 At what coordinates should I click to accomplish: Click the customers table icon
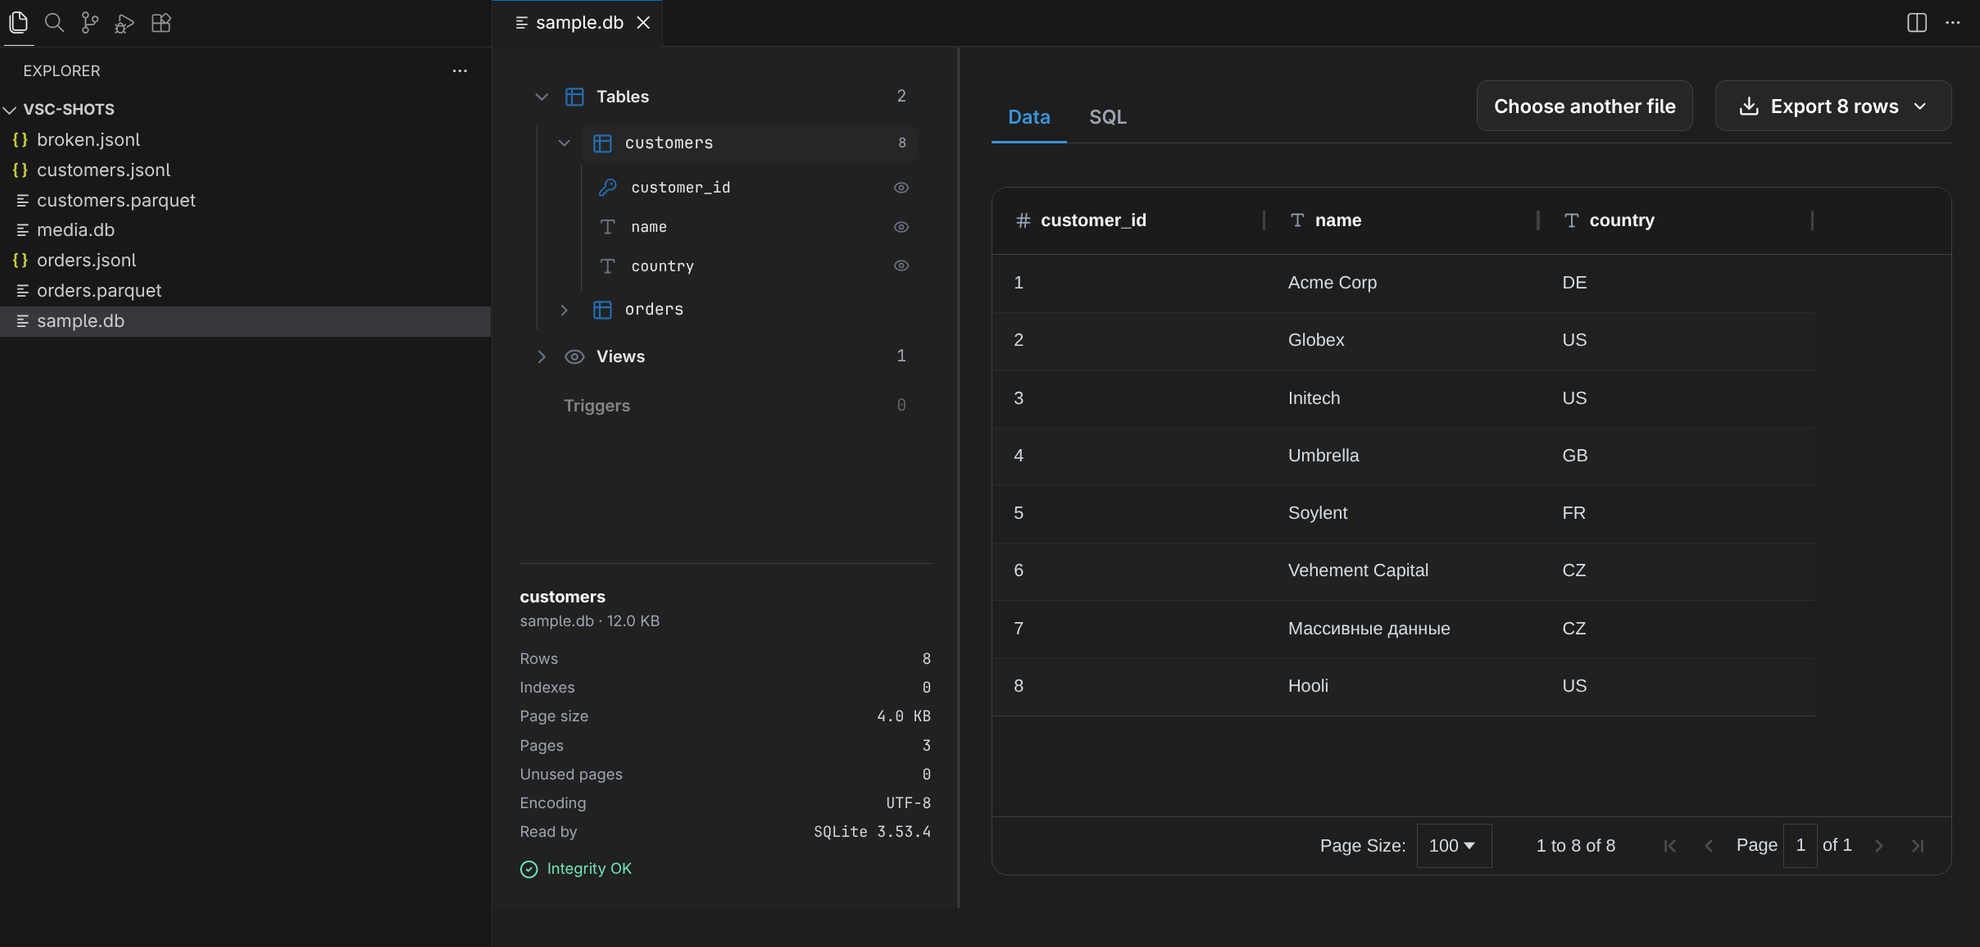pyautogui.click(x=602, y=143)
